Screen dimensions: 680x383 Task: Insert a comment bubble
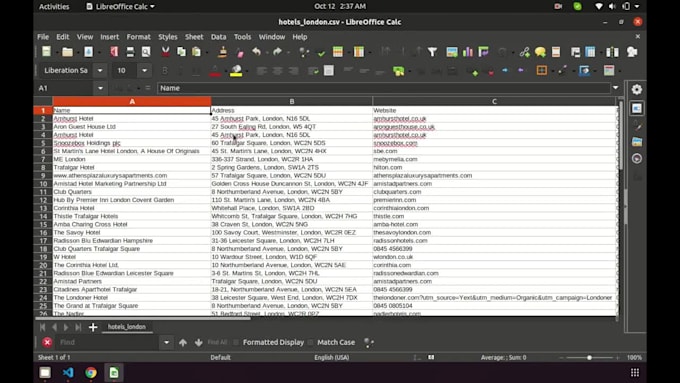tap(540, 52)
